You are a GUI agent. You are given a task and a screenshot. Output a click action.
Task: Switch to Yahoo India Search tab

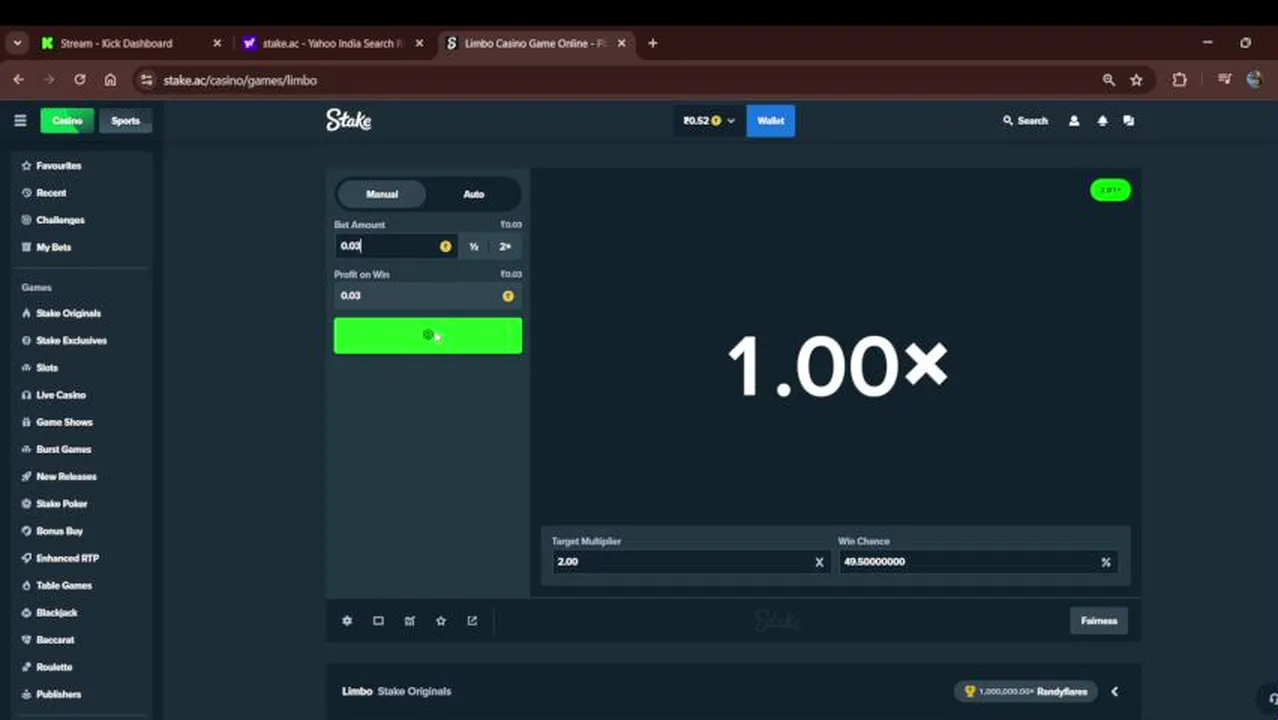(332, 43)
